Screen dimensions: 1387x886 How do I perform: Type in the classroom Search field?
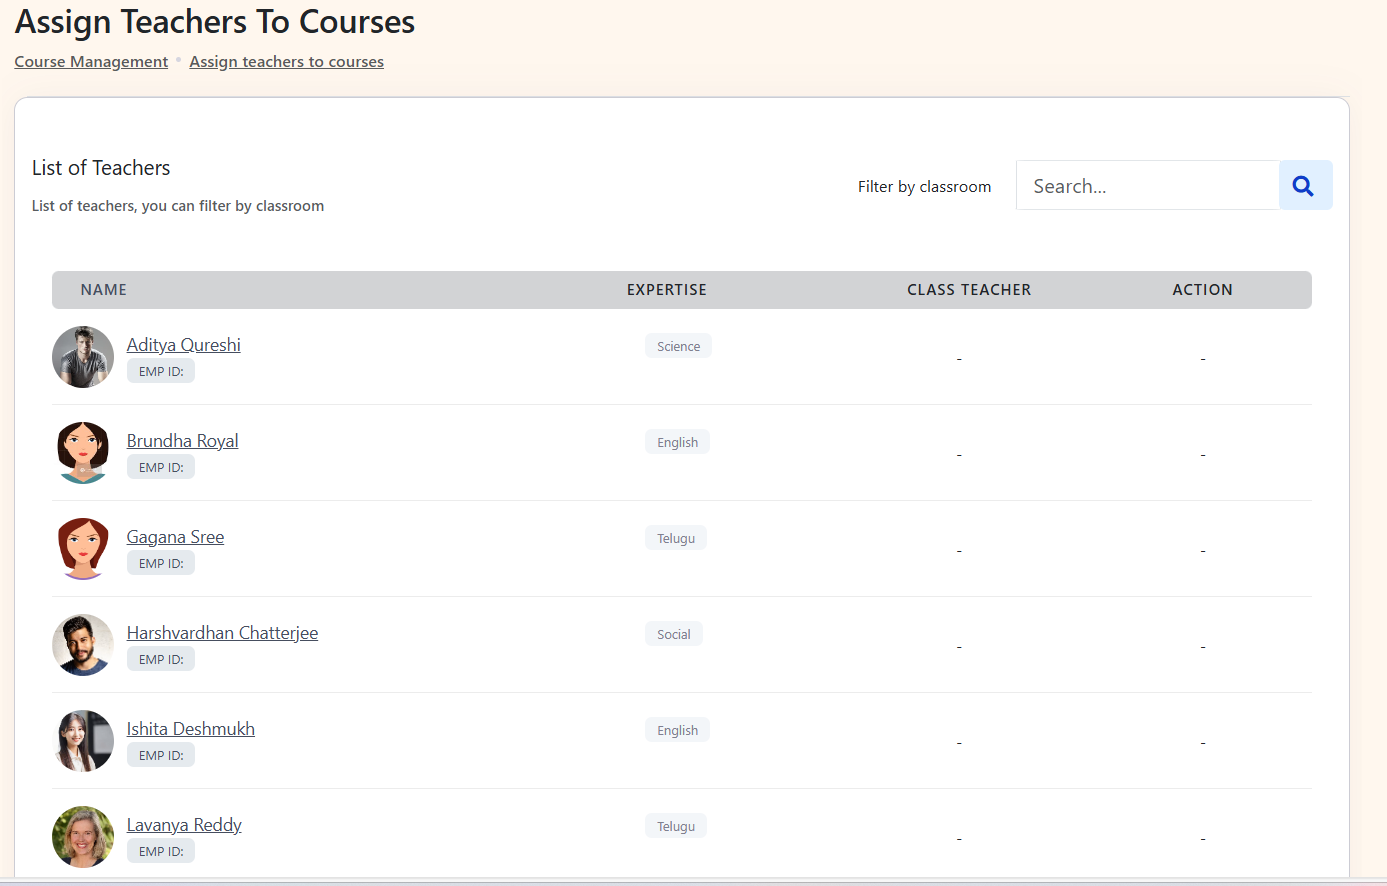click(1147, 186)
